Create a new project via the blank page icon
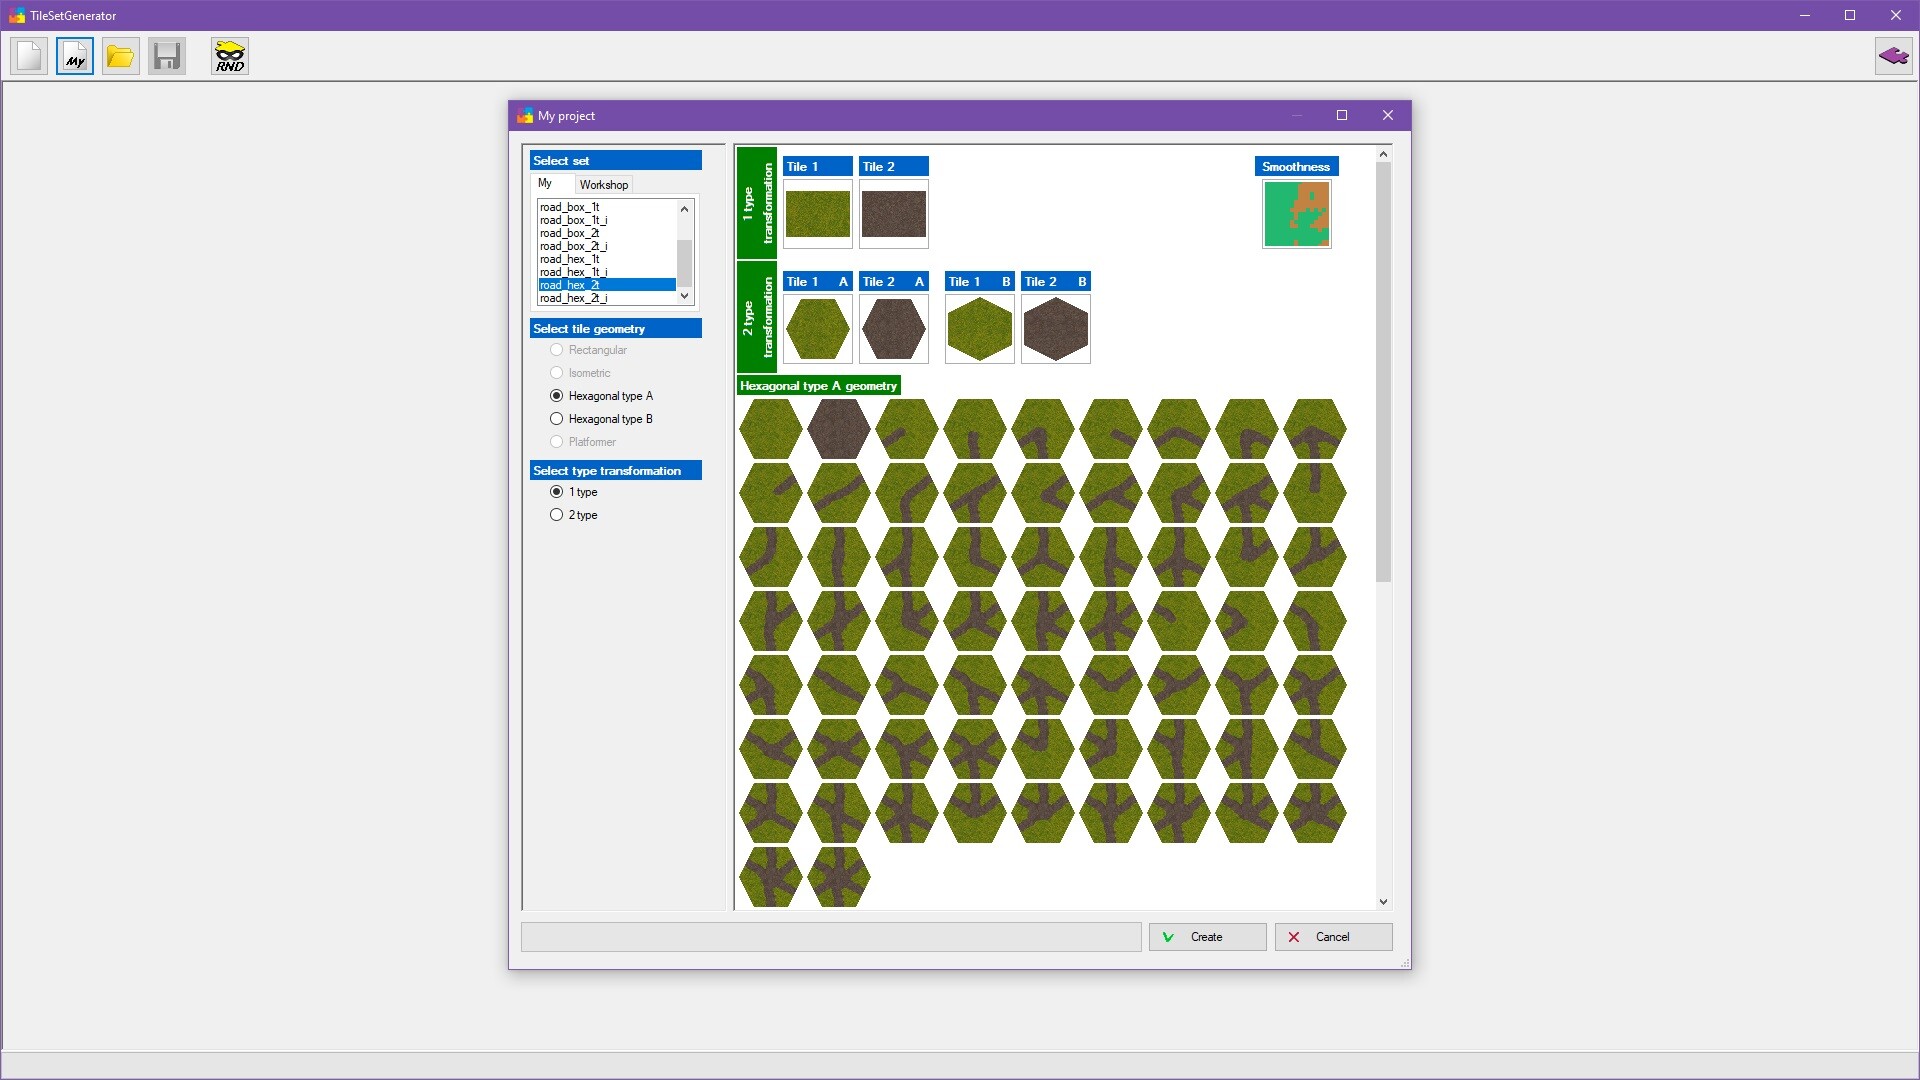This screenshot has width=1920, height=1080. click(x=28, y=56)
